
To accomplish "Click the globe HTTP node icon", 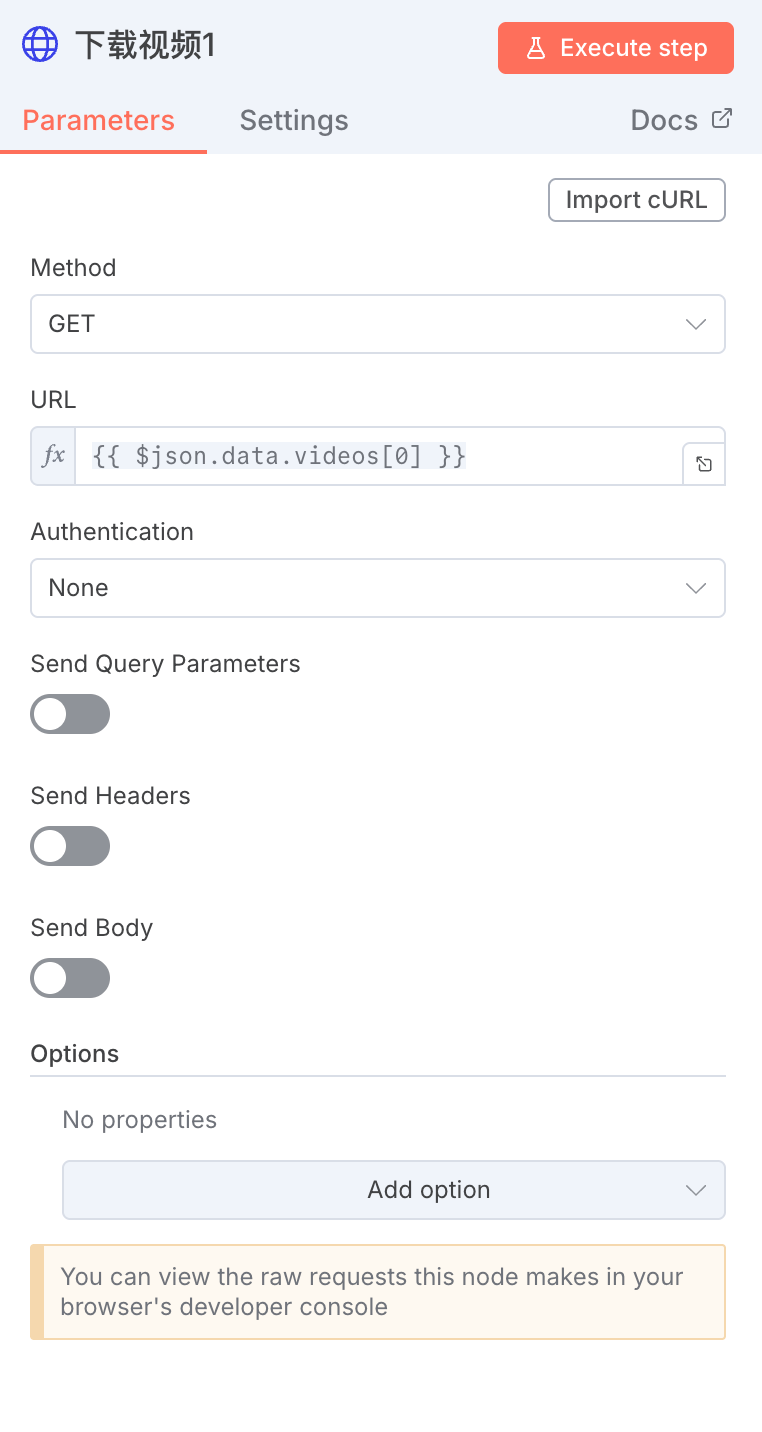I will (x=40, y=45).
